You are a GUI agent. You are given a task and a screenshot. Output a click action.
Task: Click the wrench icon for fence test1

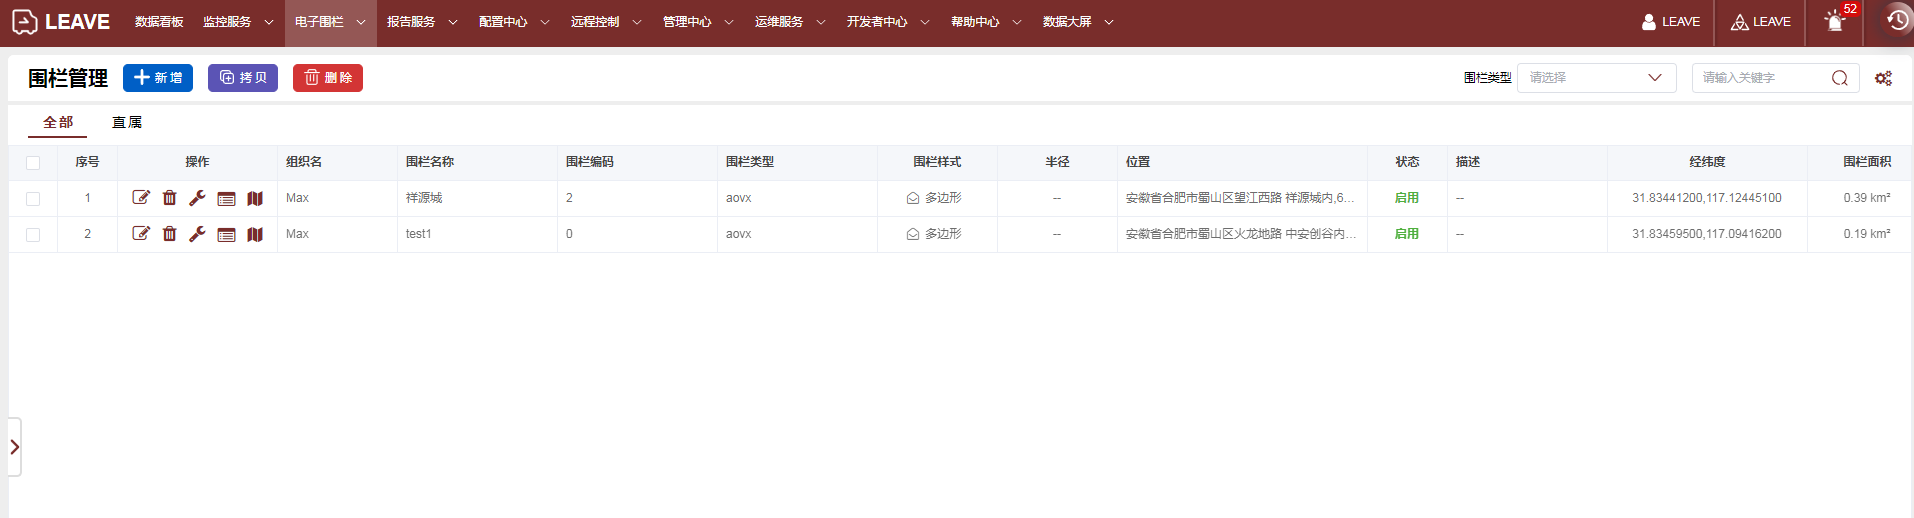(198, 234)
